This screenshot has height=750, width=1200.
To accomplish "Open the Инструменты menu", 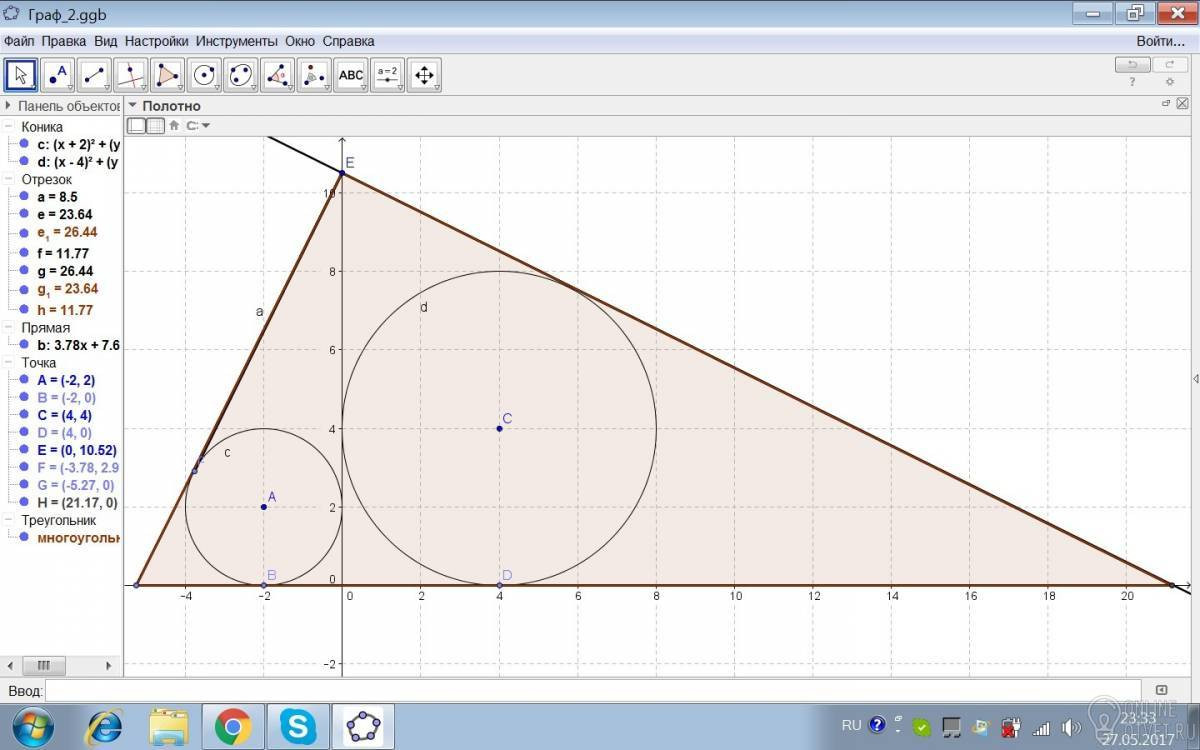I will 237,41.
